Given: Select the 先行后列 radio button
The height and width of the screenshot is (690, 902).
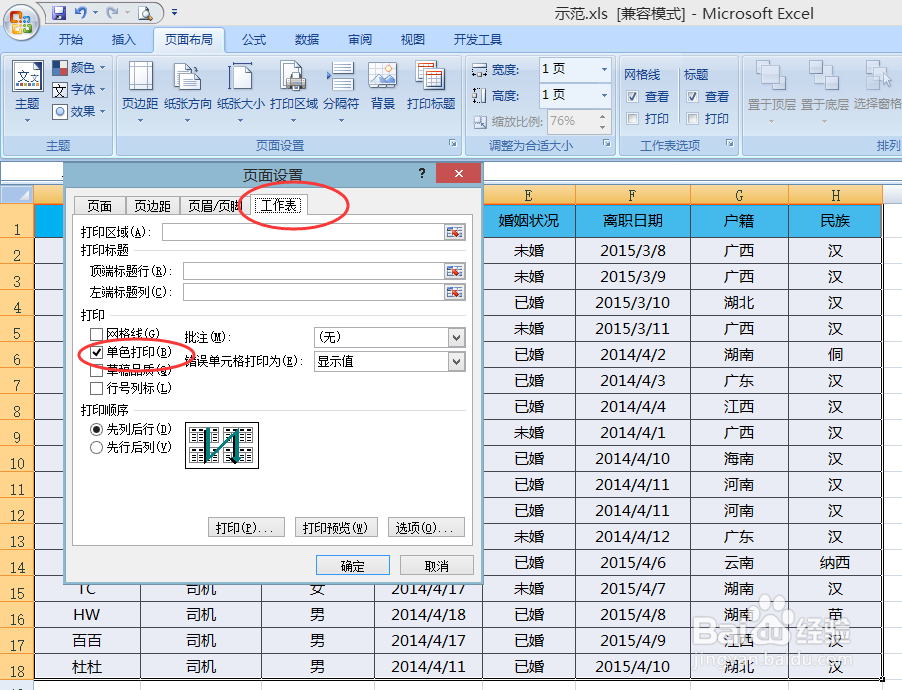Looking at the screenshot, I should pos(96,448).
